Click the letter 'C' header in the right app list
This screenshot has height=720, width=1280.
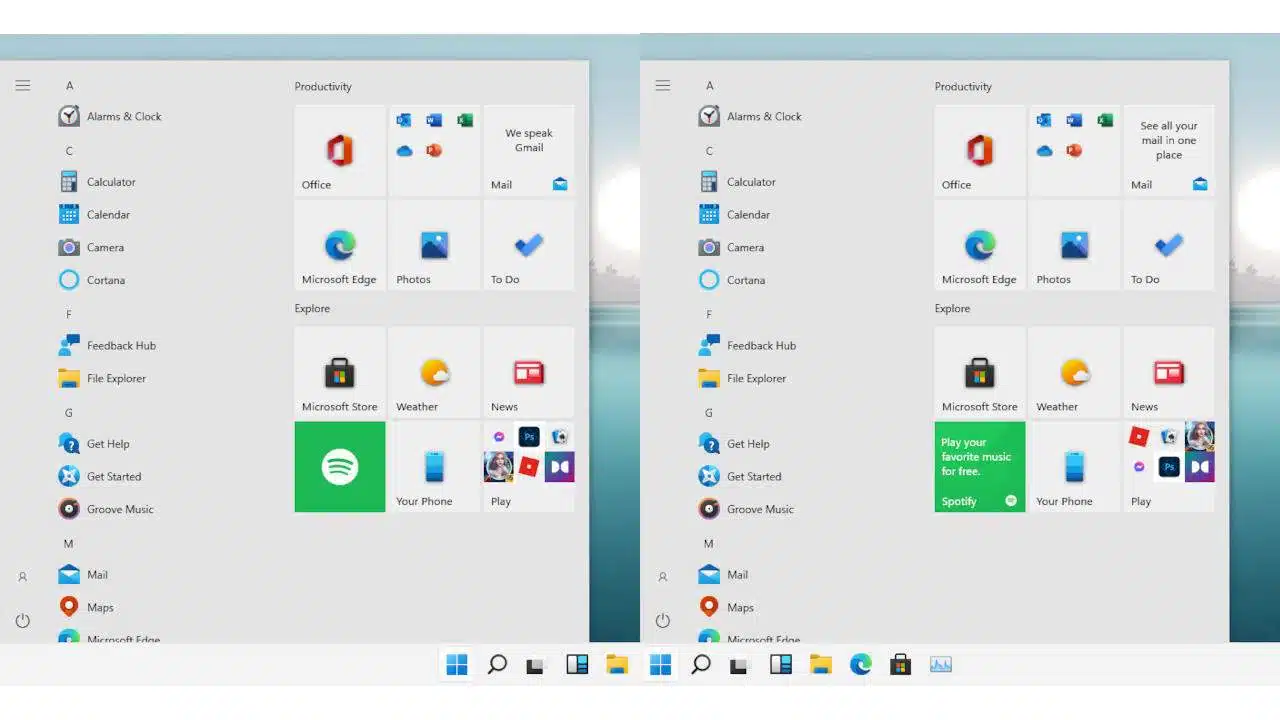[709, 151]
